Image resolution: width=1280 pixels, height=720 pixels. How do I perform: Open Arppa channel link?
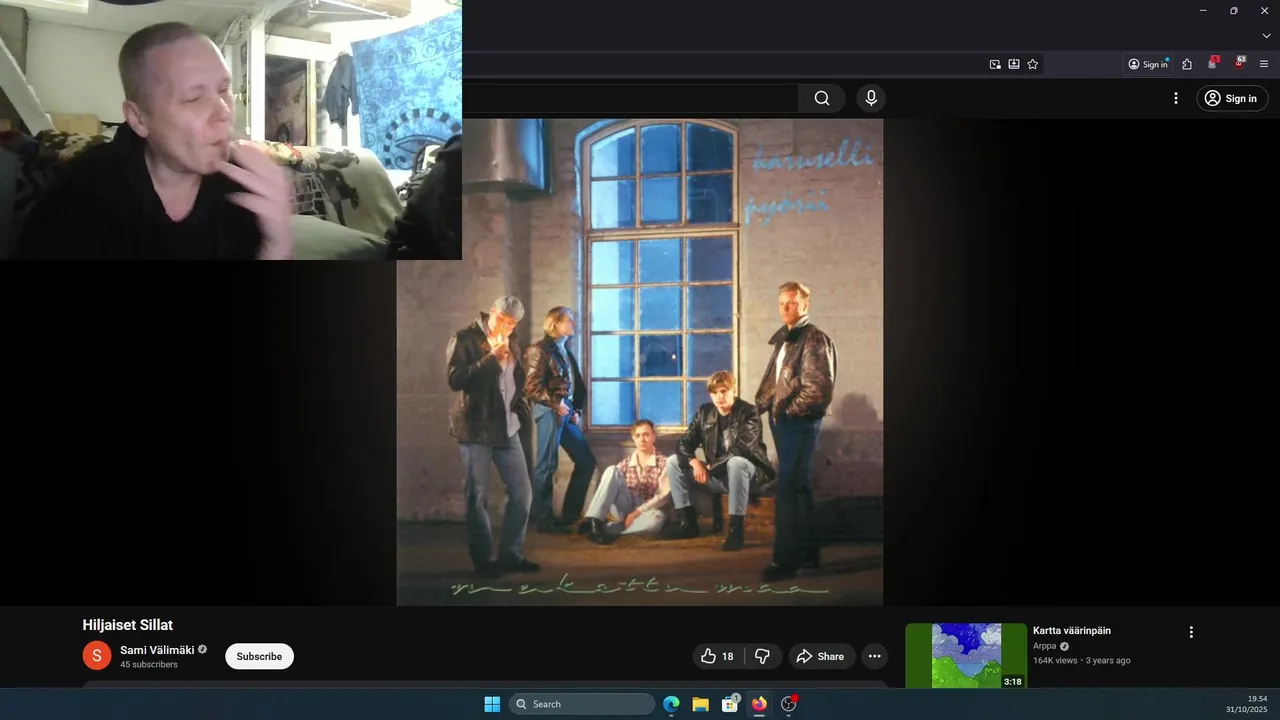(x=1044, y=646)
